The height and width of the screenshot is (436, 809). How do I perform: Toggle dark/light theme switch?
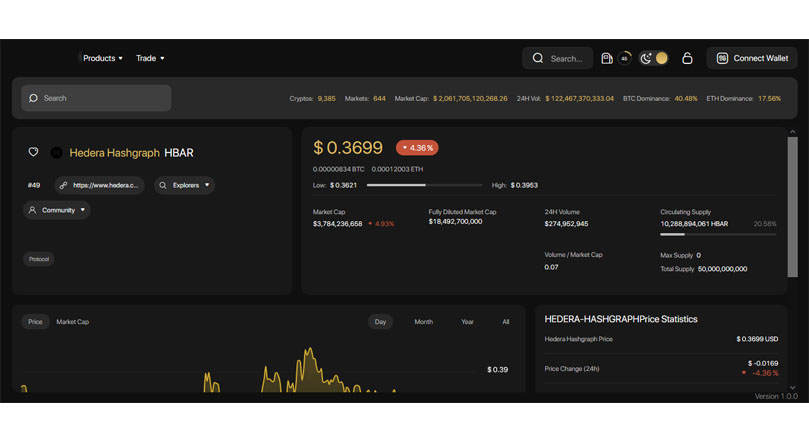tap(654, 58)
